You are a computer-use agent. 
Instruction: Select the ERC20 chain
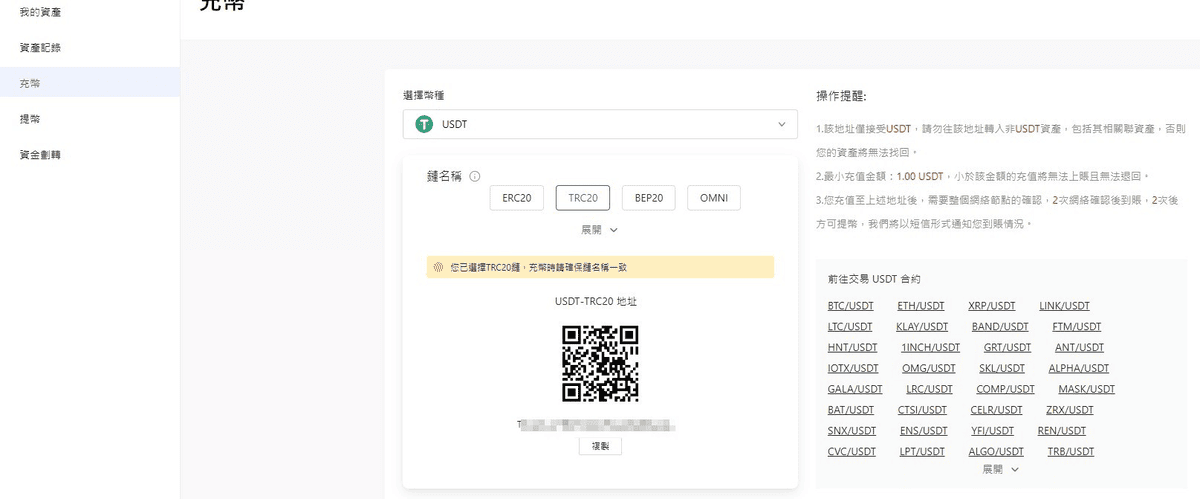[516, 198]
